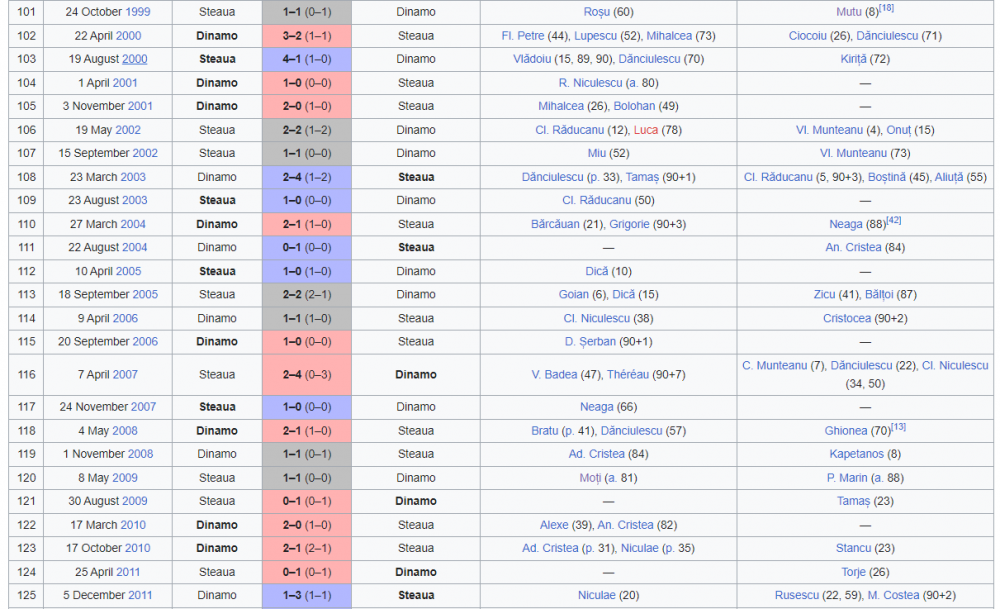Open reference [42] next to Neaga
Viewport: 1000px width, 609px height.
pos(893,221)
